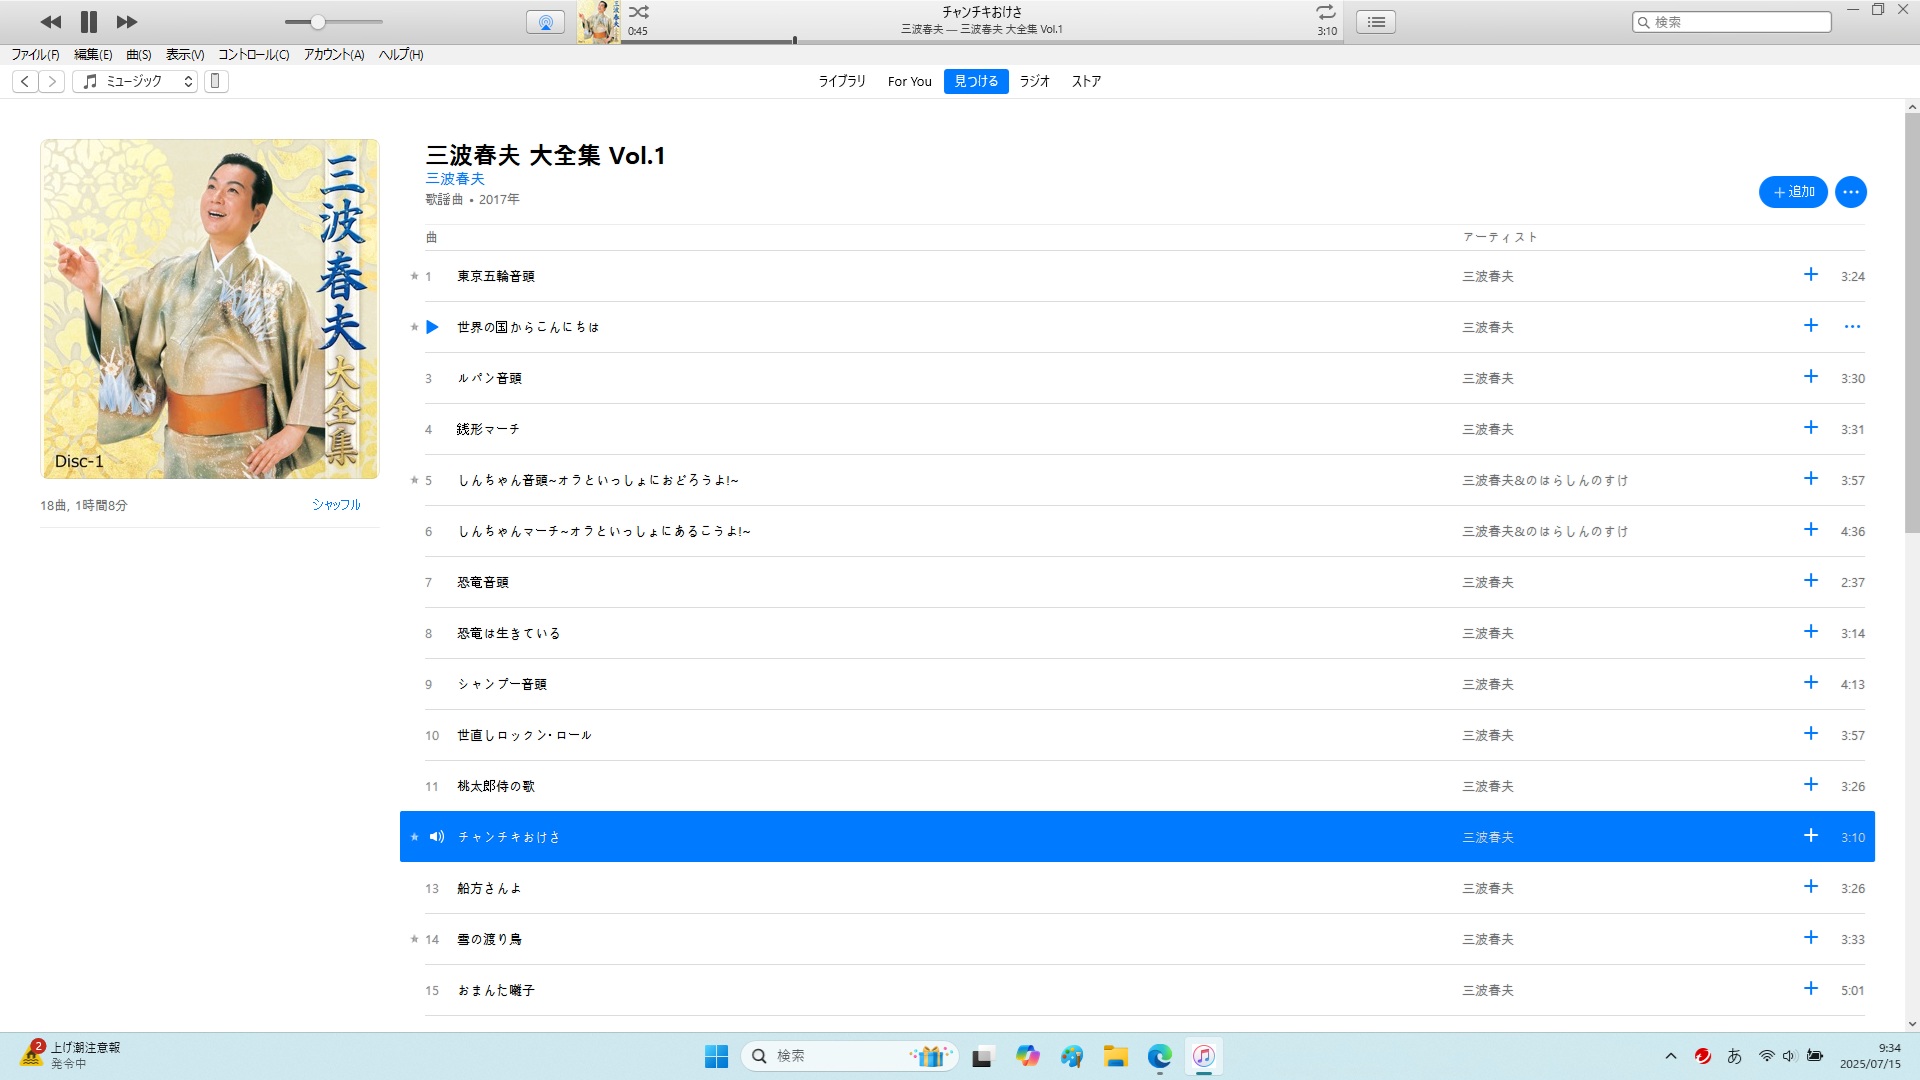Open more options for 世界の国からこんにちは
This screenshot has height=1080, width=1920.
coord(1852,327)
